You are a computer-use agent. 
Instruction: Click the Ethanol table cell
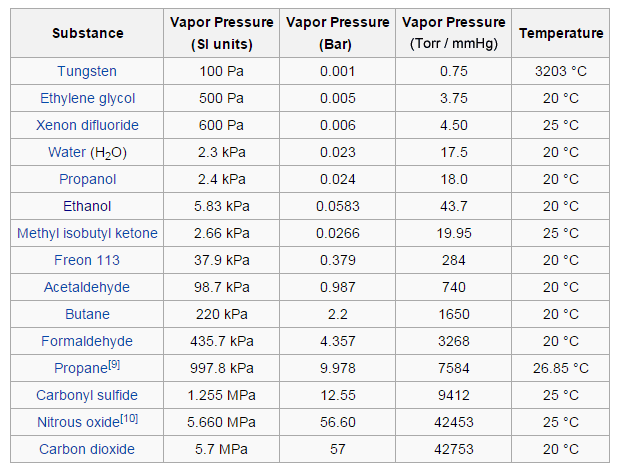click(x=87, y=206)
